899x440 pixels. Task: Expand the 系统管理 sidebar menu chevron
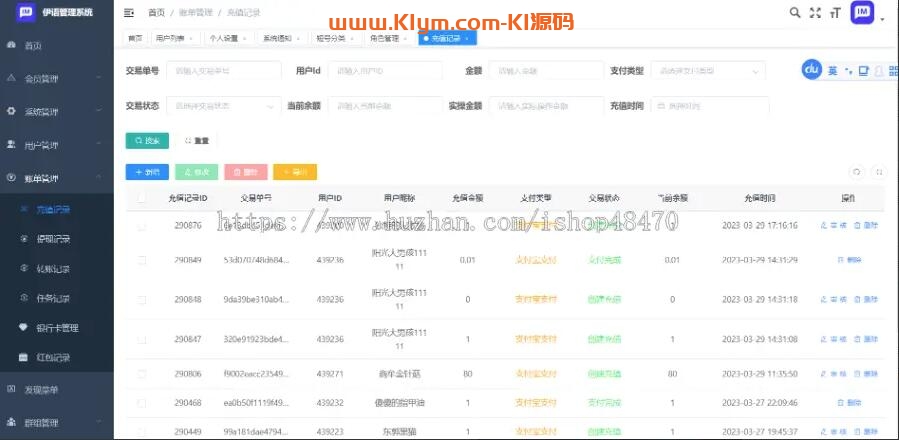pos(99,111)
